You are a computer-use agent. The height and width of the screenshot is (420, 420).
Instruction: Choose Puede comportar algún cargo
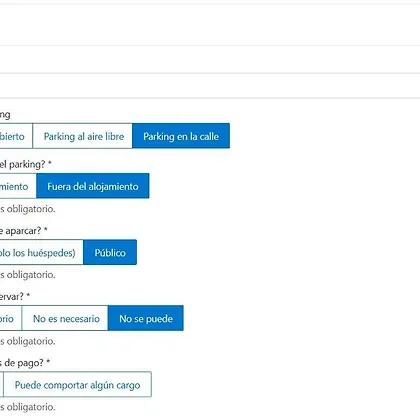(77, 385)
